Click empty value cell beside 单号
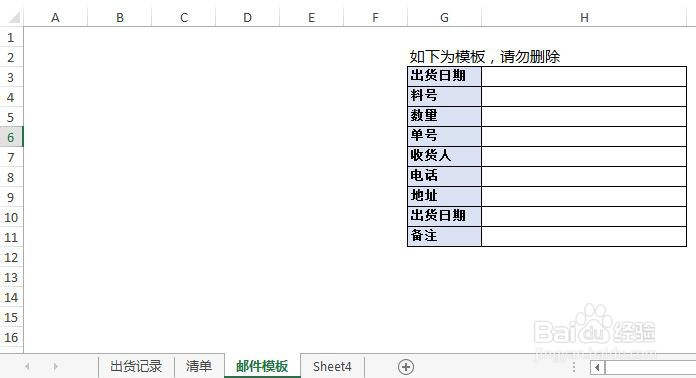This screenshot has height=378, width=696. tap(584, 136)
